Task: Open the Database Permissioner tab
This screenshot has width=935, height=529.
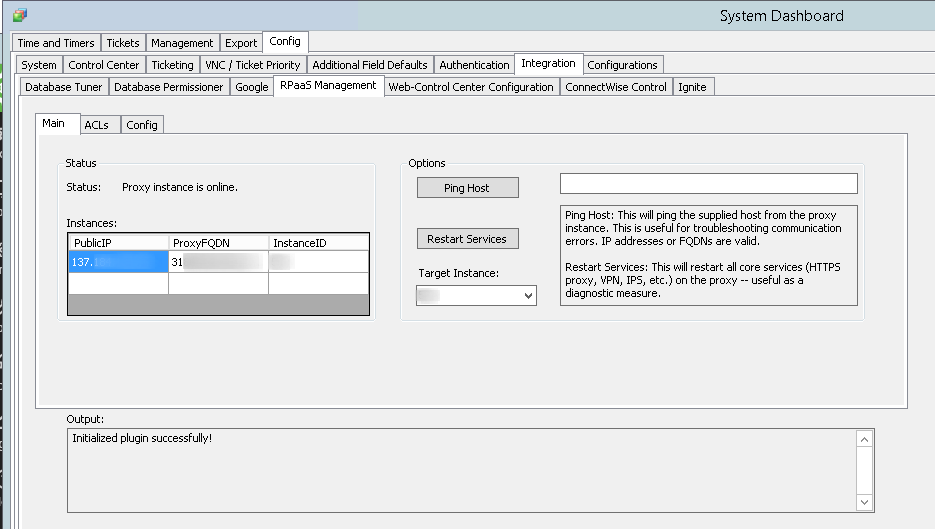Action: click(x=169, y=87)
